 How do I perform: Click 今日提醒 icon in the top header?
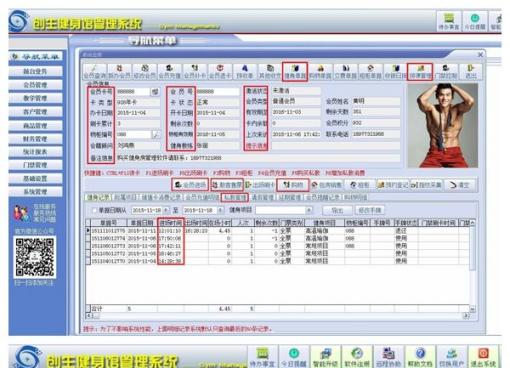(475, 22)
